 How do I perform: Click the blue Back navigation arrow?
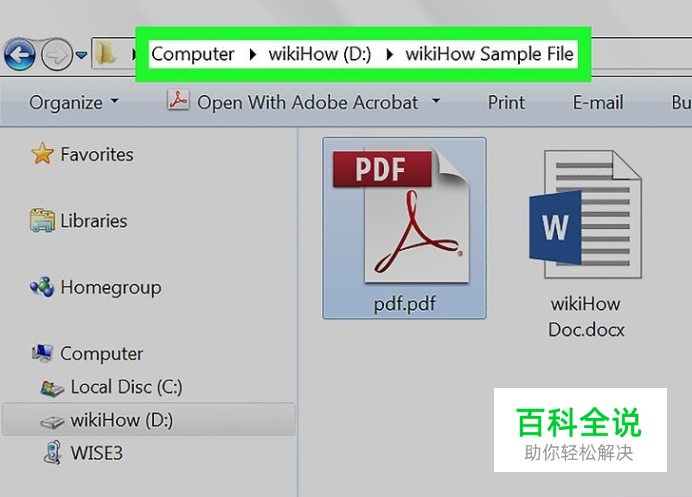[x=19, y=55]
